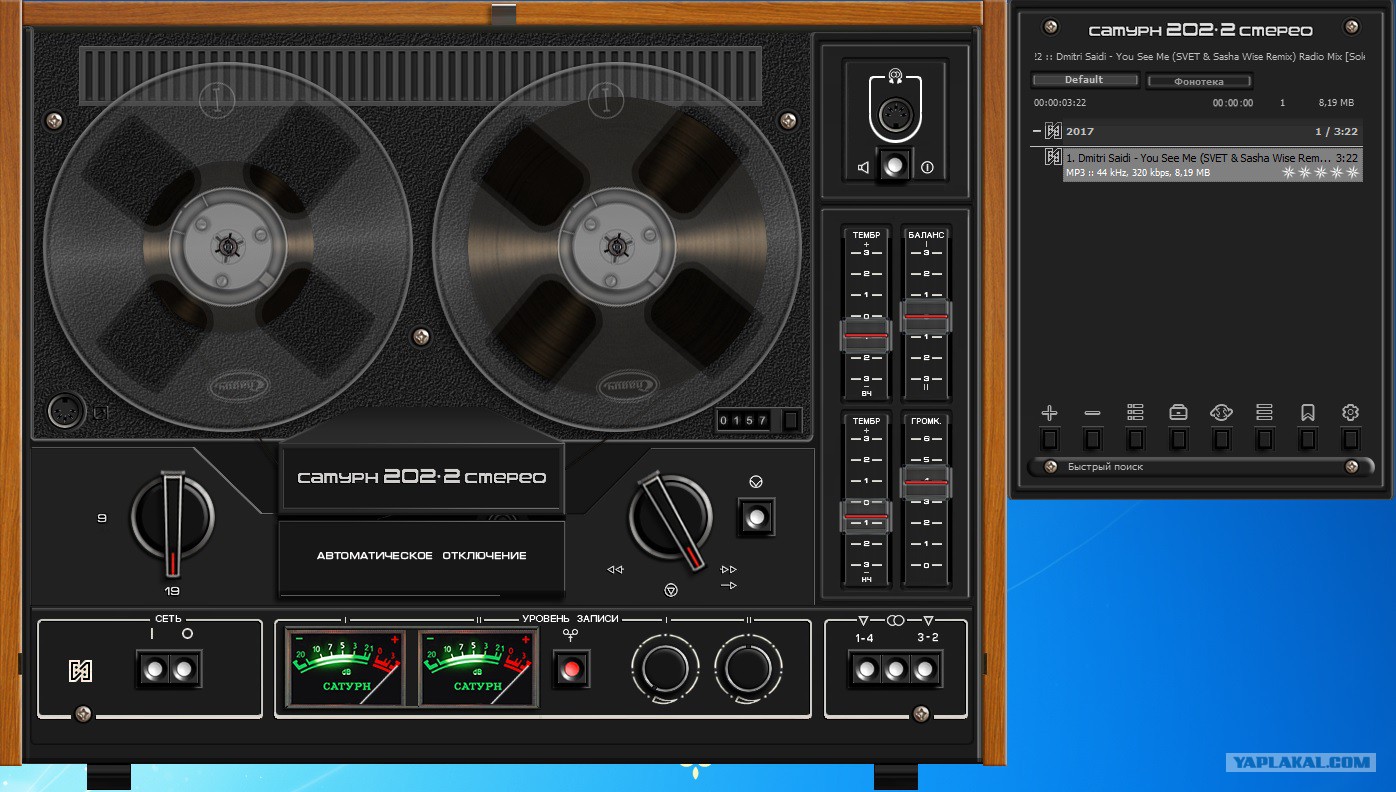Click the add-files plus icon in the playlist
The width and height of the screenshot is (1396, 792).
[1049, 413]
